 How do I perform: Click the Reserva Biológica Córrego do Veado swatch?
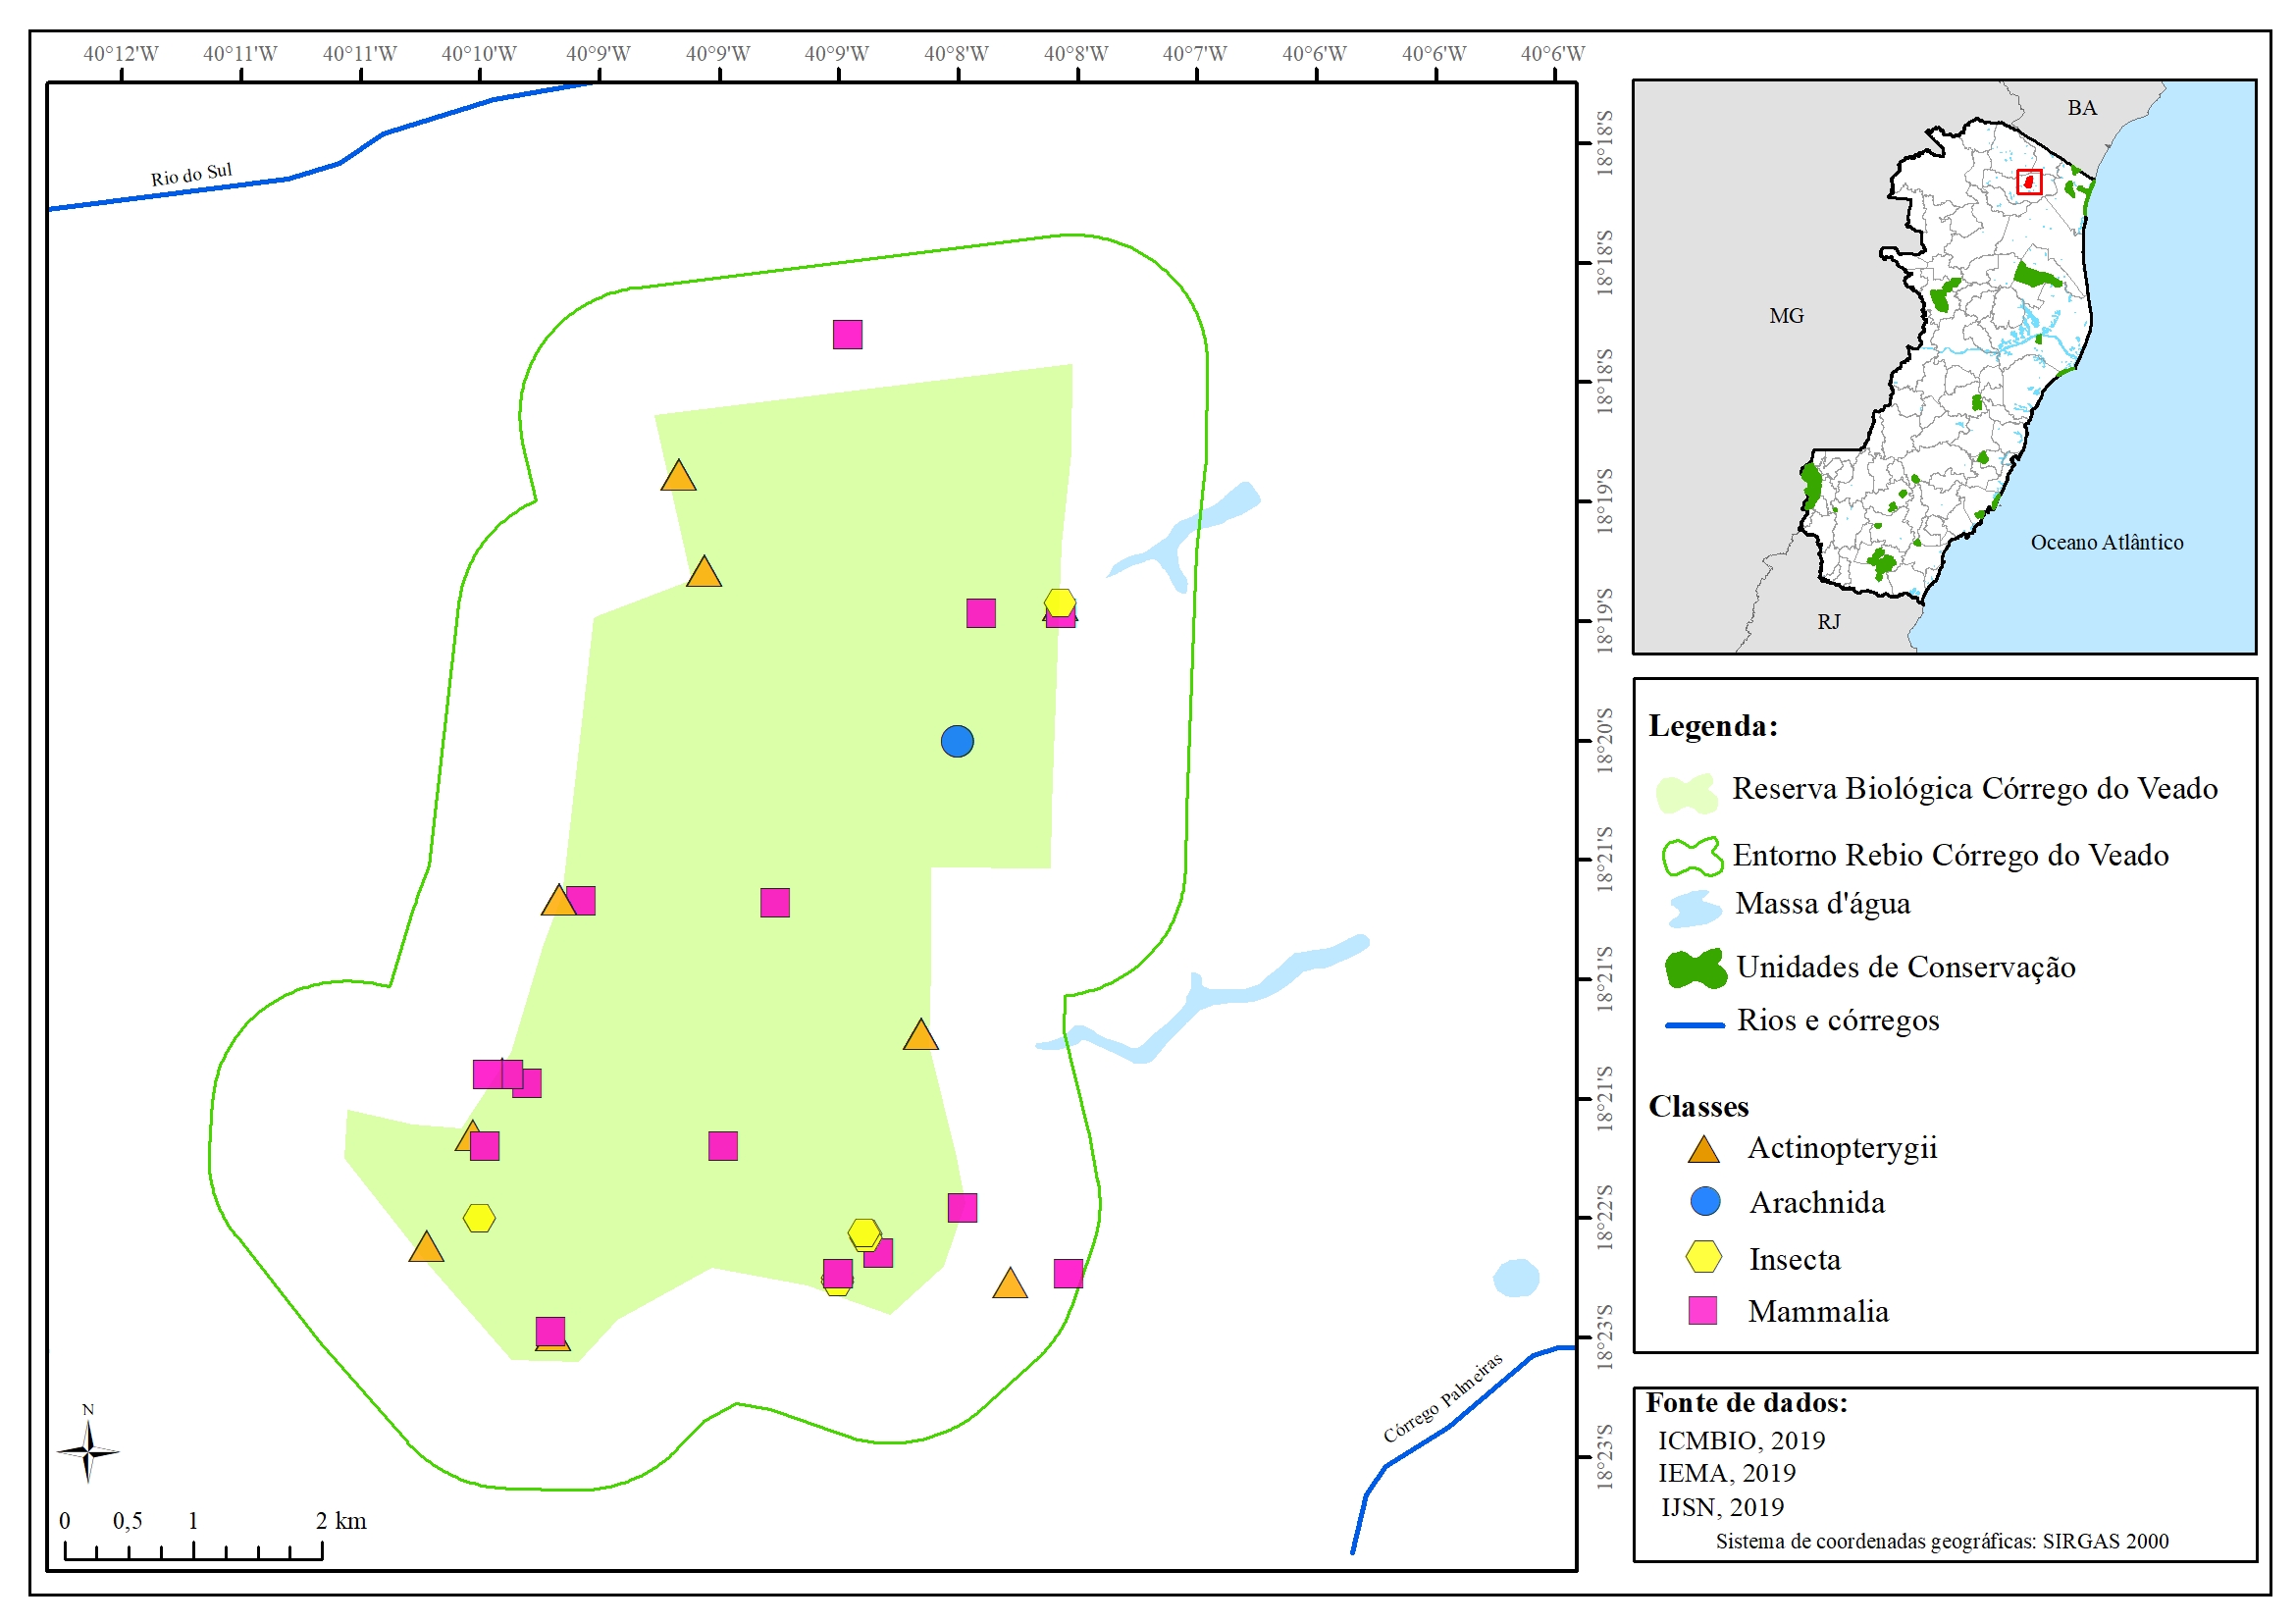[1686, 793]
